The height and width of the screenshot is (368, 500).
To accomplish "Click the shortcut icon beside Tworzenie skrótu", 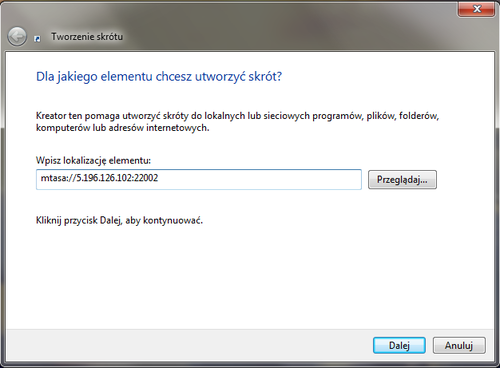I will [x=38, y=39].
